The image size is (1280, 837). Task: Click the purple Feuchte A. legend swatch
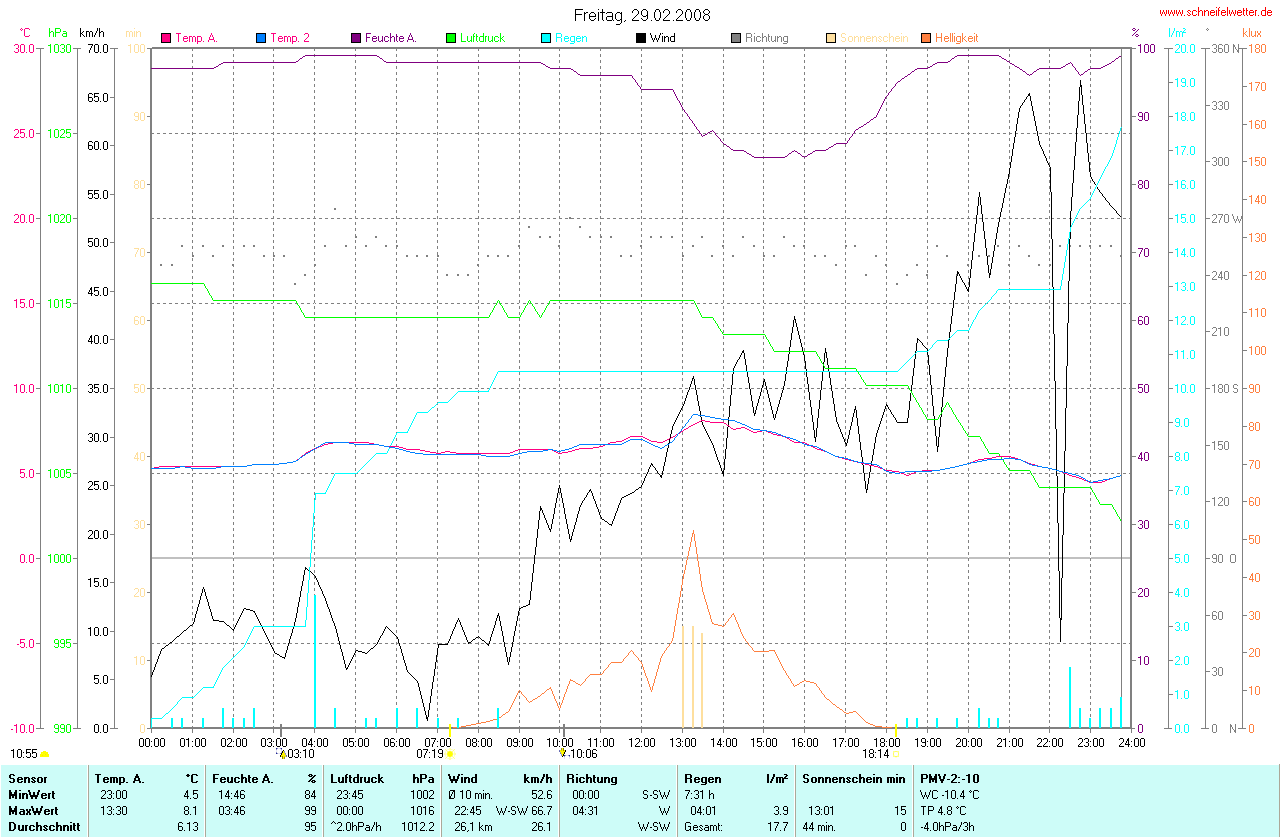[x=355, y=38]
